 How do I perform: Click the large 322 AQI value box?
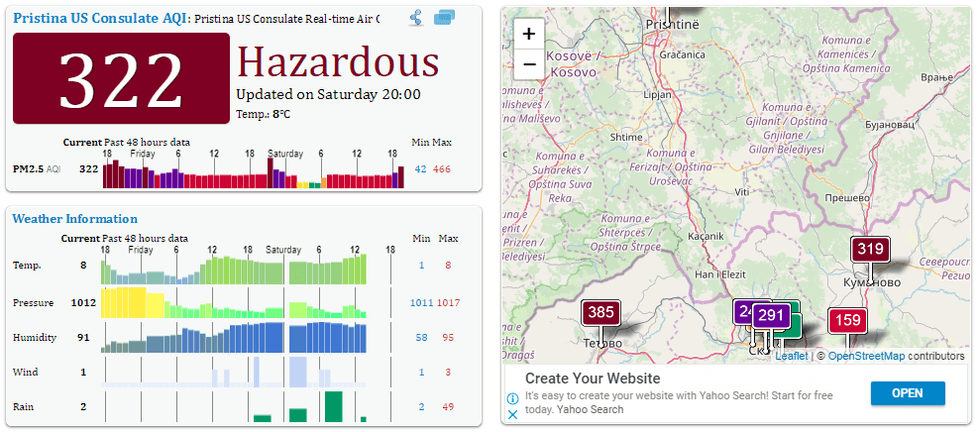tap(121, 79)
